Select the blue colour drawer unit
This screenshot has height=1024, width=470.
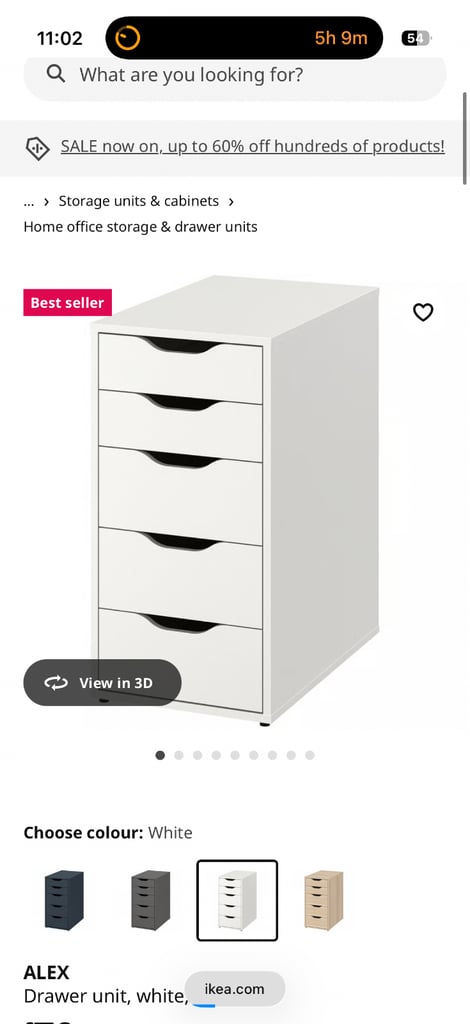click(64, 900)
